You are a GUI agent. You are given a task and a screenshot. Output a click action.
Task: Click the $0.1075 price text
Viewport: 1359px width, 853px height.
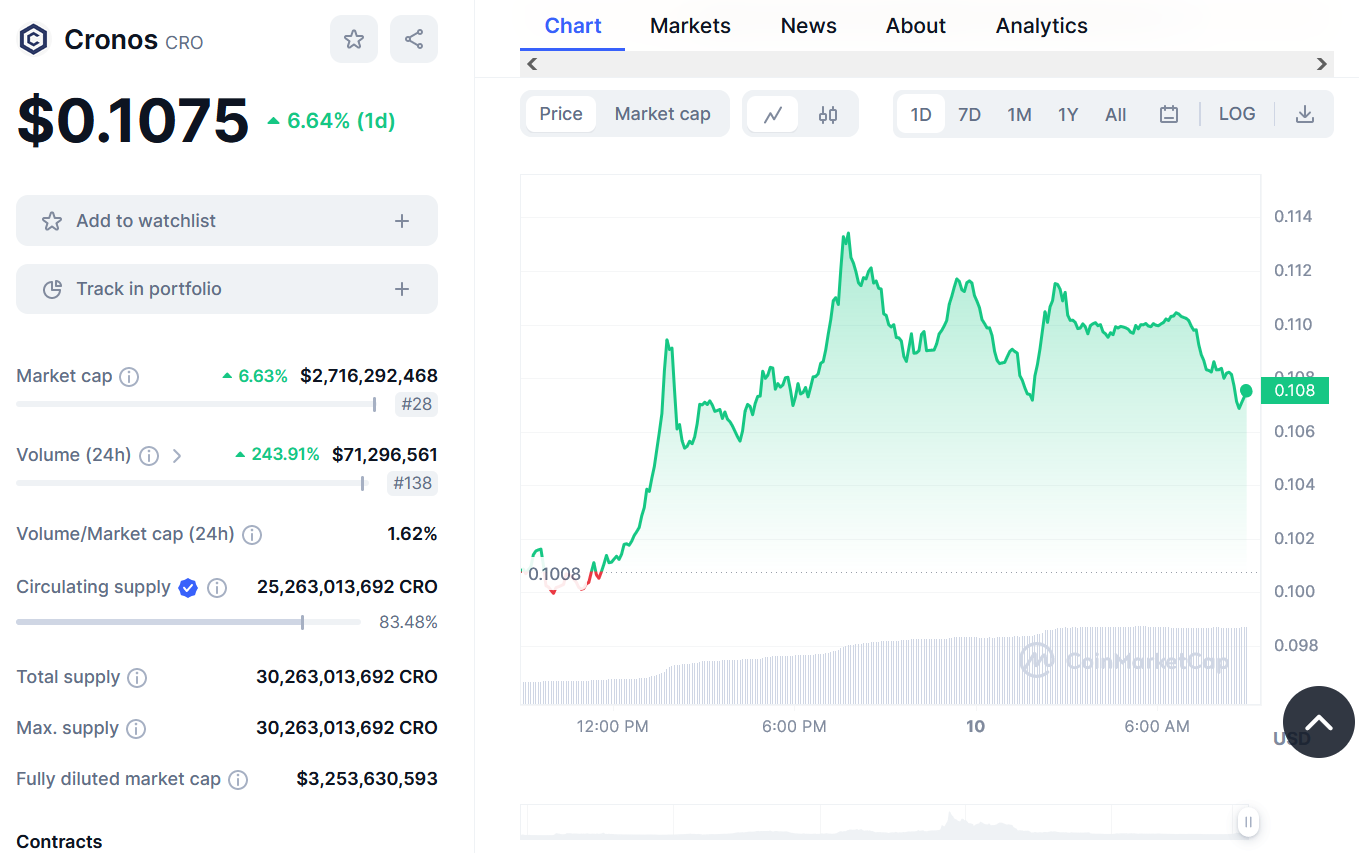tap(133, 120)
